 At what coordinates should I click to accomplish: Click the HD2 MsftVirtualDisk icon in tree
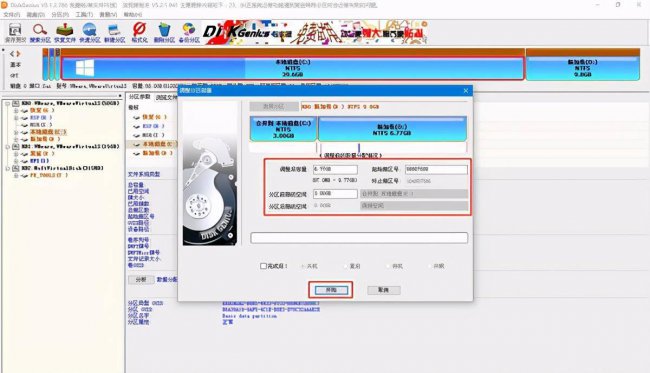[16, 168]
